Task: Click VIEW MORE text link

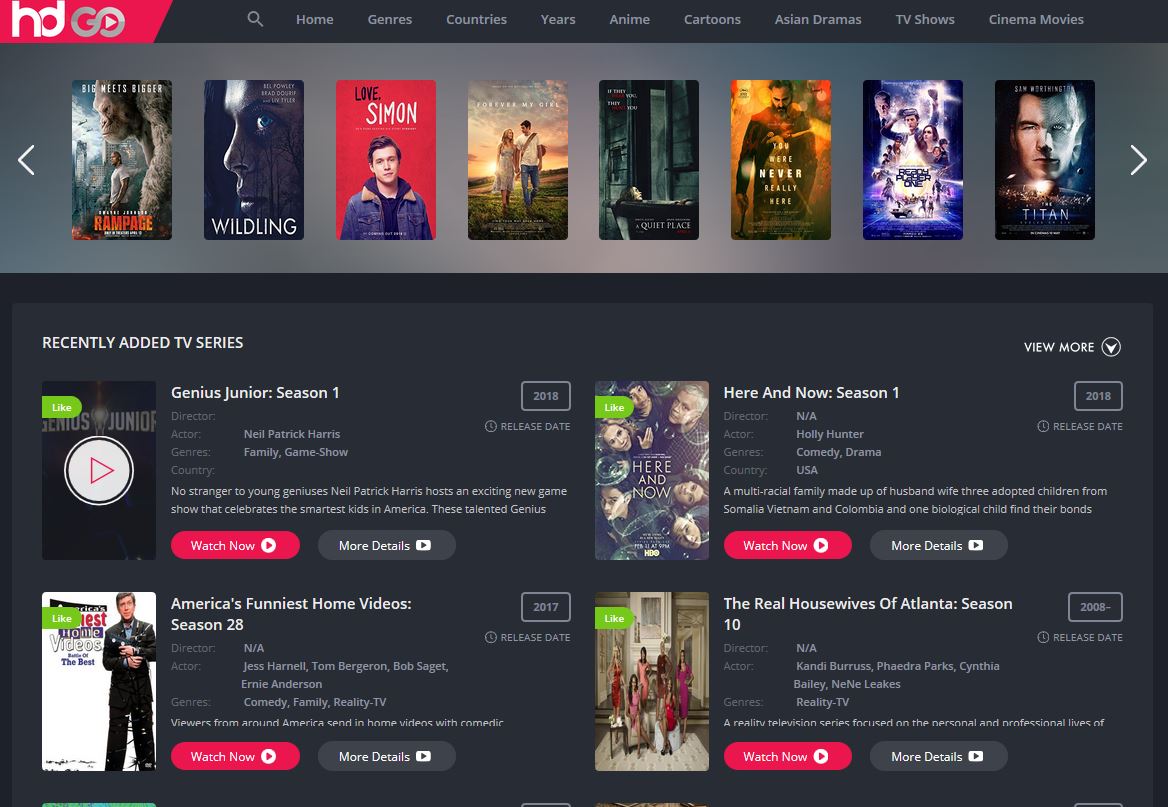Action: (x=1059, y=347)
